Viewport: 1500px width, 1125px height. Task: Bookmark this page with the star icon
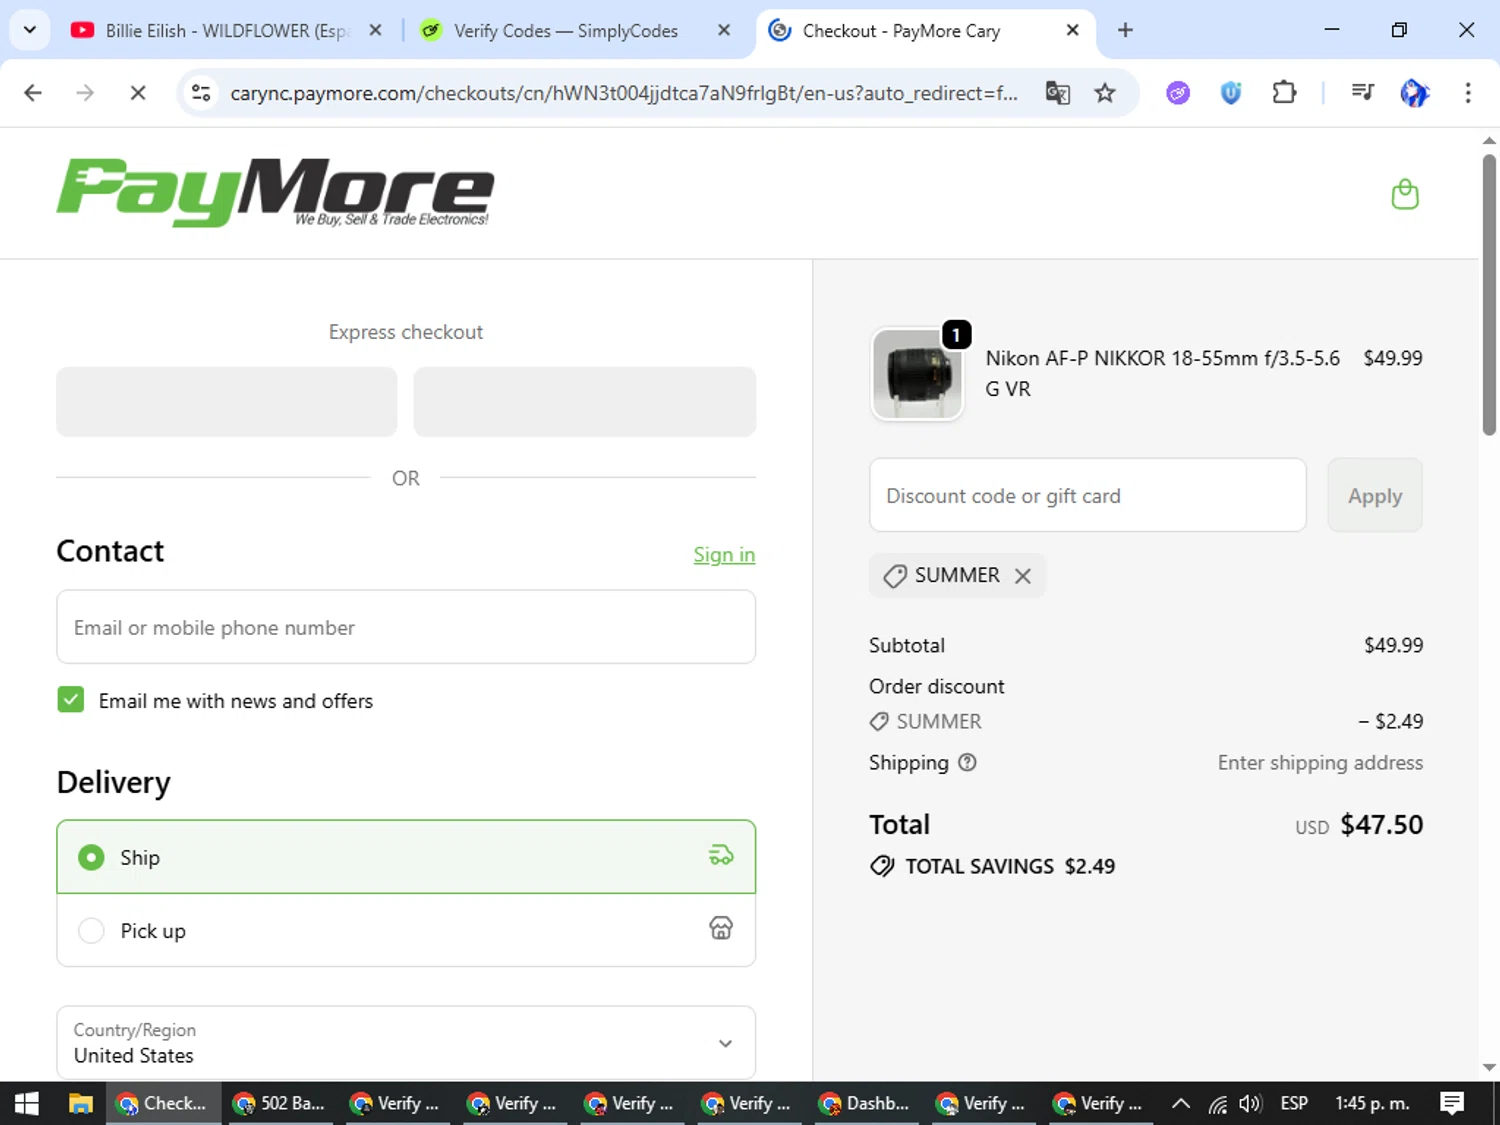pyautogui.click(x=1104, y=93)
